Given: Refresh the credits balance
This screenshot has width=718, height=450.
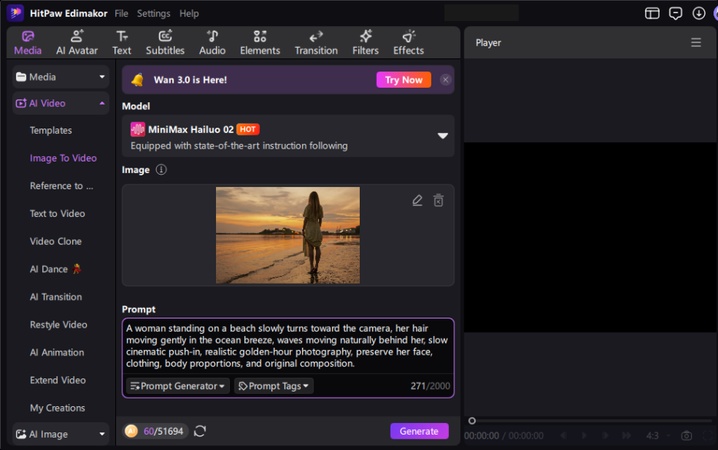Looking at the screenshot, I should click(x=200, y=431).
